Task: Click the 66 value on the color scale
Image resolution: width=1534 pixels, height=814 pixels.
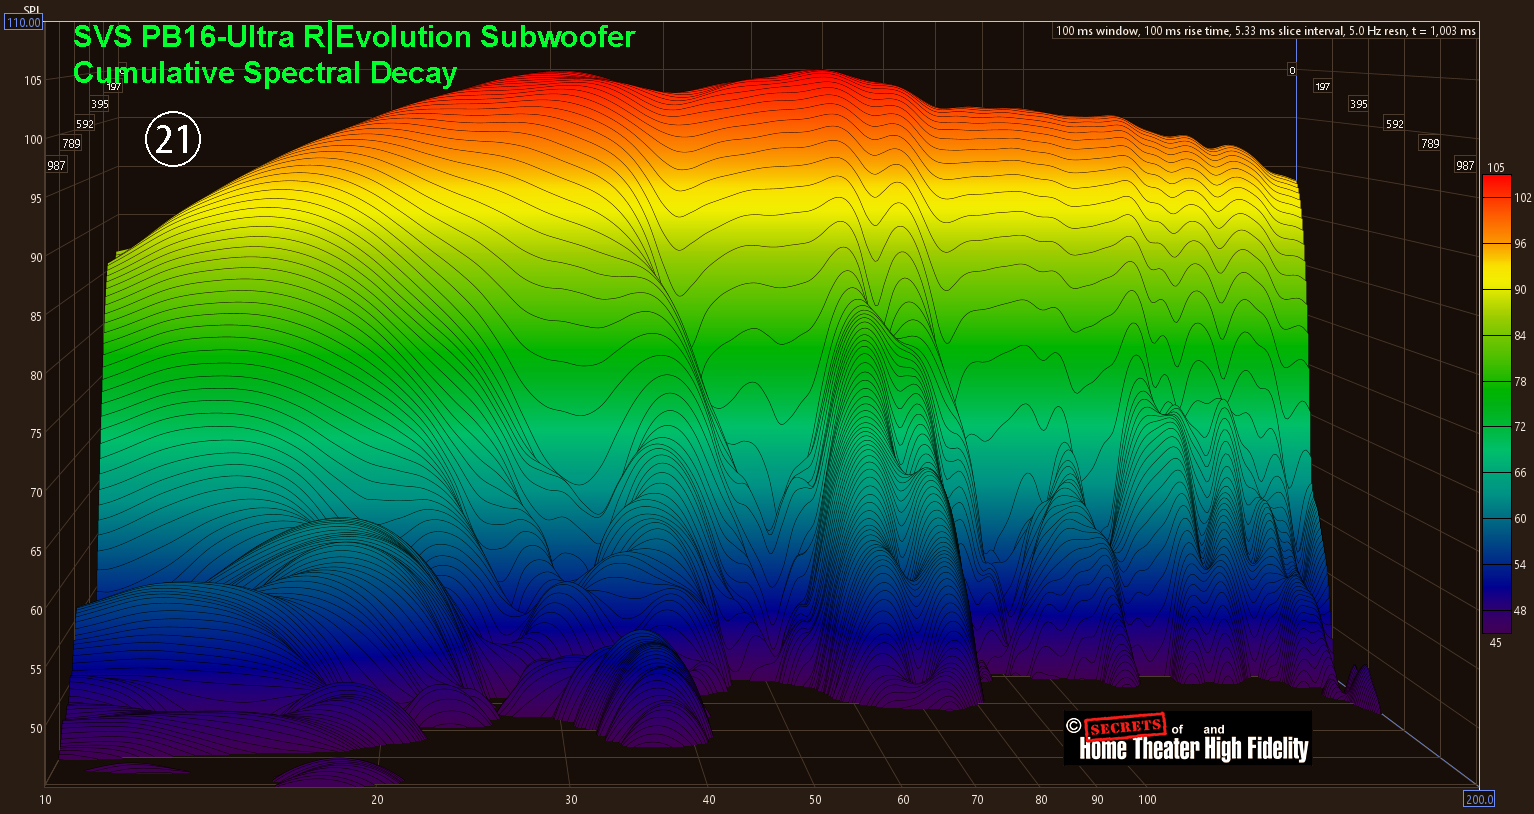Action: 1521,473
